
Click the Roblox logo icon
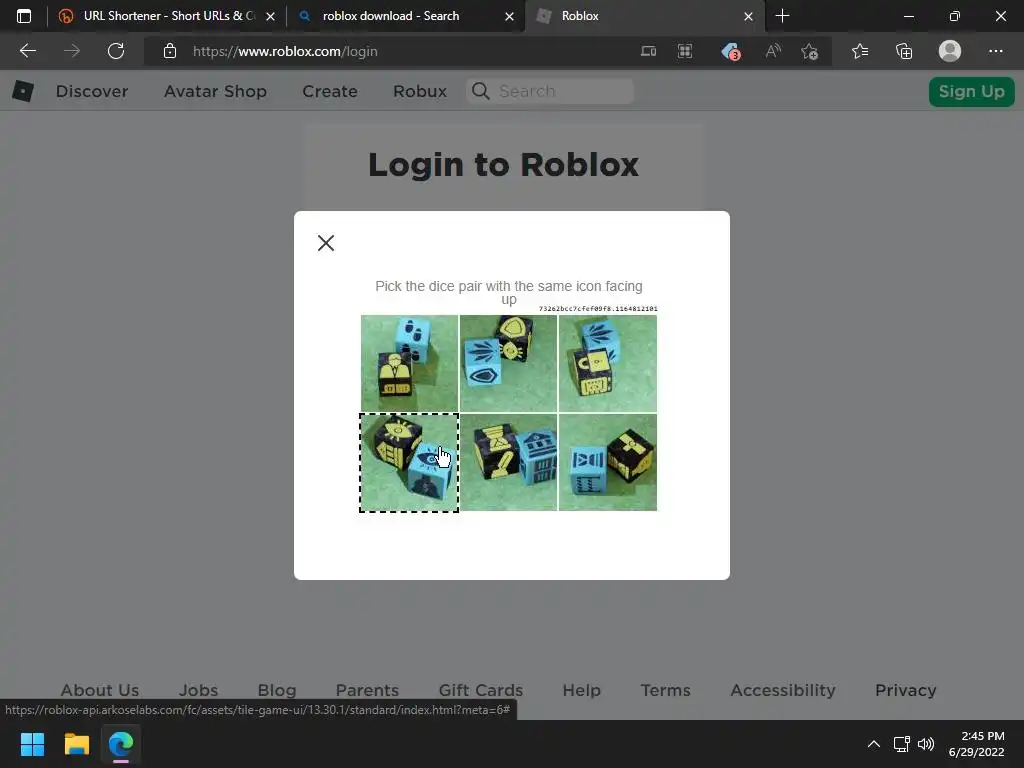click(23, 91)
